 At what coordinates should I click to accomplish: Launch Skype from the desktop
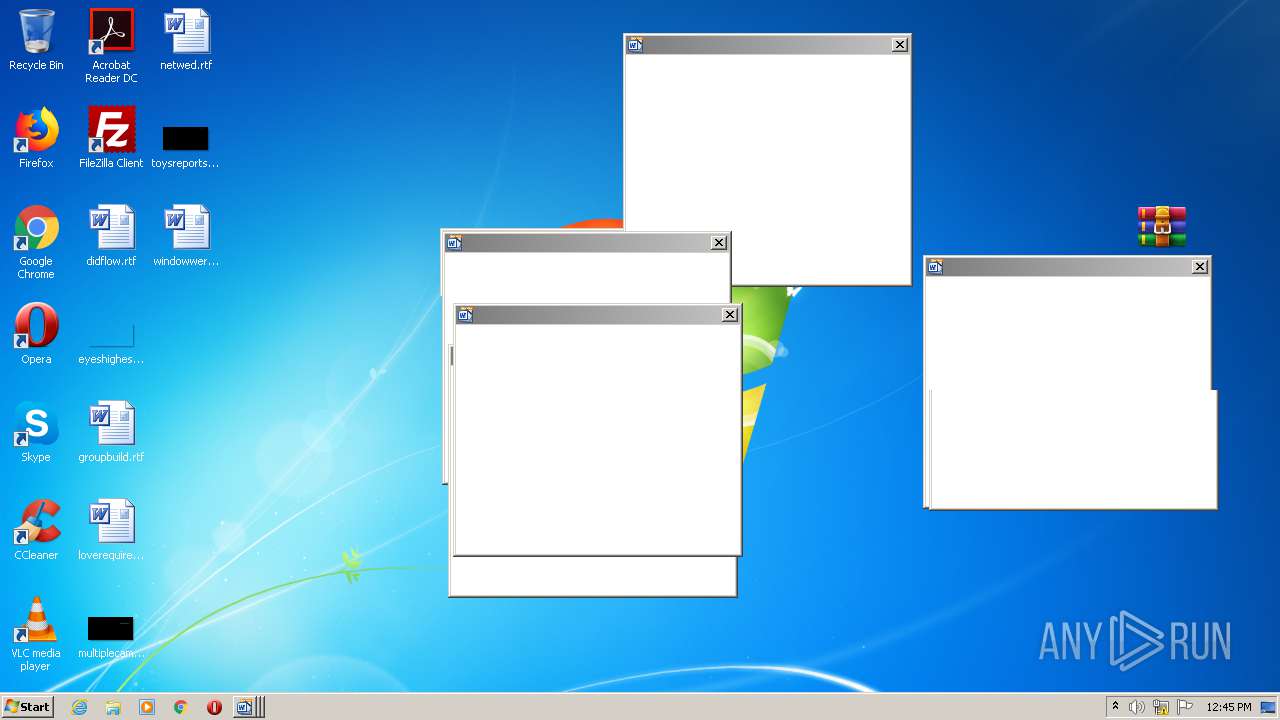(x=36, y=432)
